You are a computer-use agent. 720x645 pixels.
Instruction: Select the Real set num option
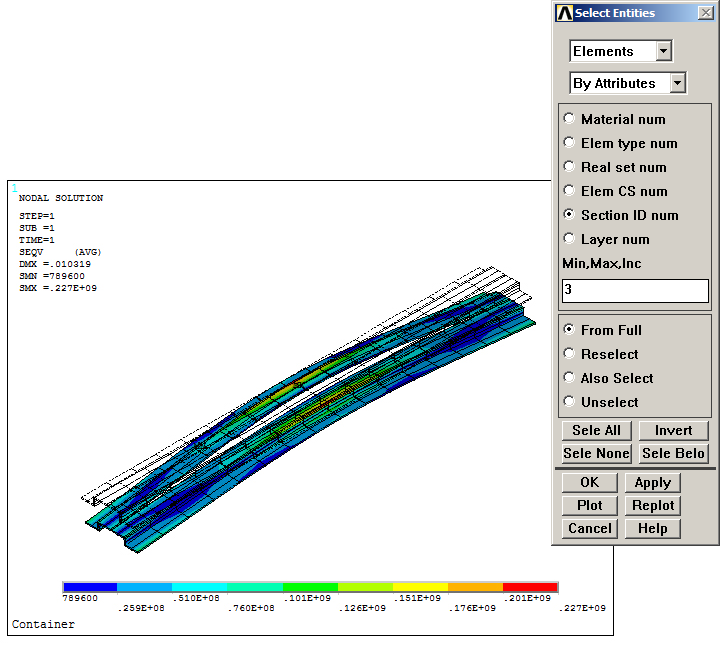click(570, 167)
